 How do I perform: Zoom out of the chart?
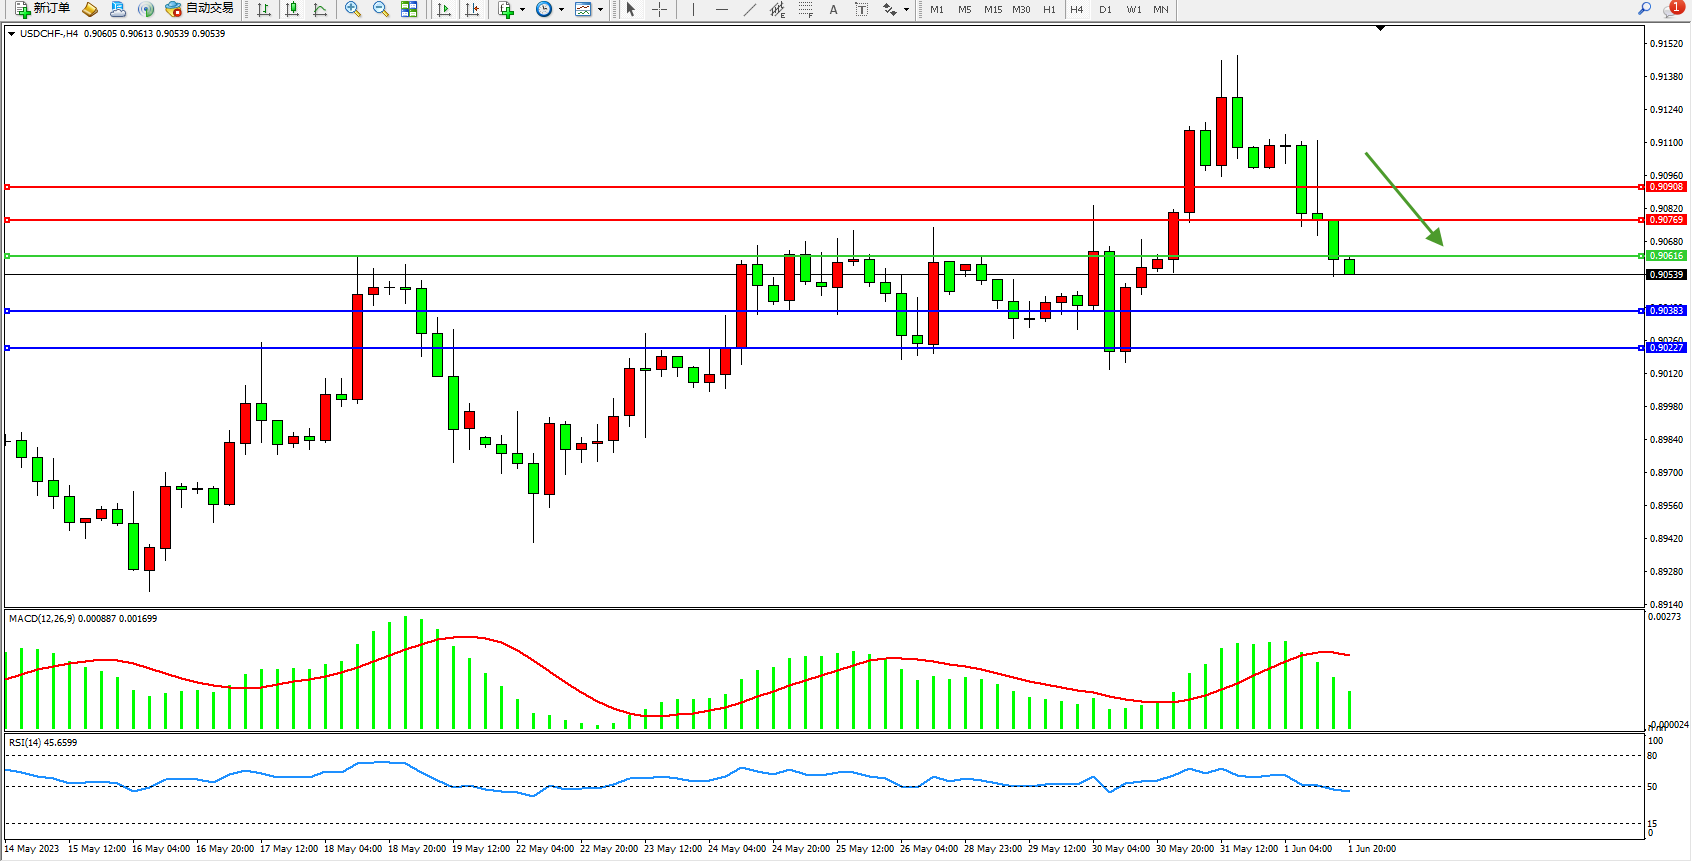pyautogui.click(x=380, y=10)
